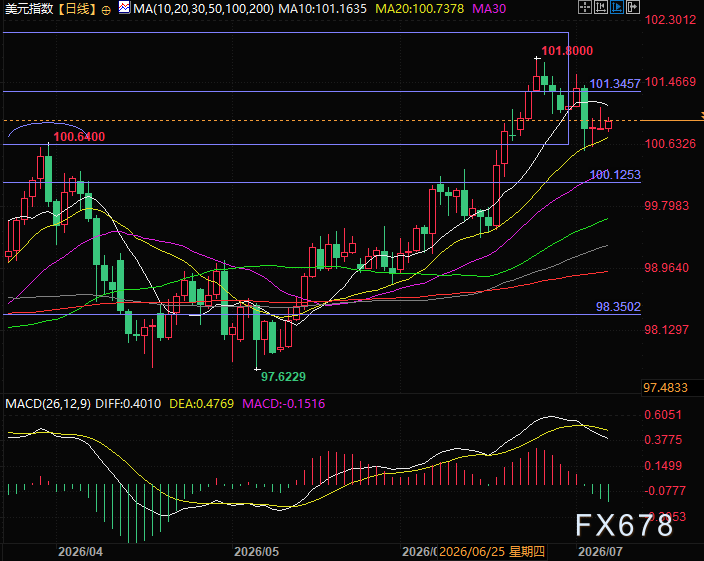Select the DEA:0.4769 legend item
This screenshot has width=704, height=561.
click(x=202, y=403)
